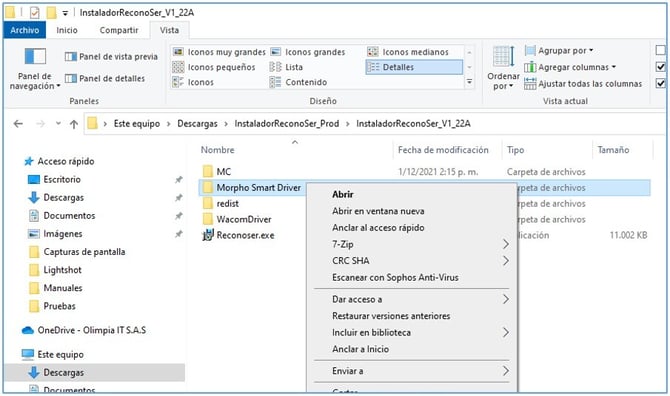Choose Restaurar versiones anteriores
670x396 pixels.
(x=412, y=316)
